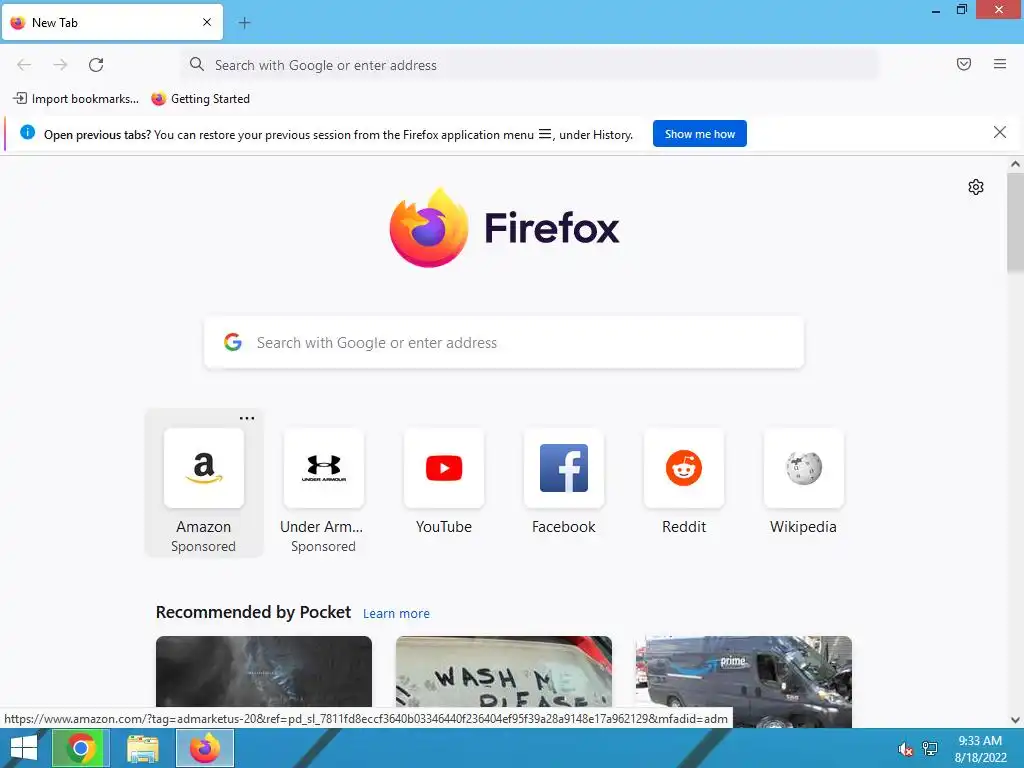Open a new tab with plus button
The height and width of the screenshot is (768, 1024).
point(244,23)
